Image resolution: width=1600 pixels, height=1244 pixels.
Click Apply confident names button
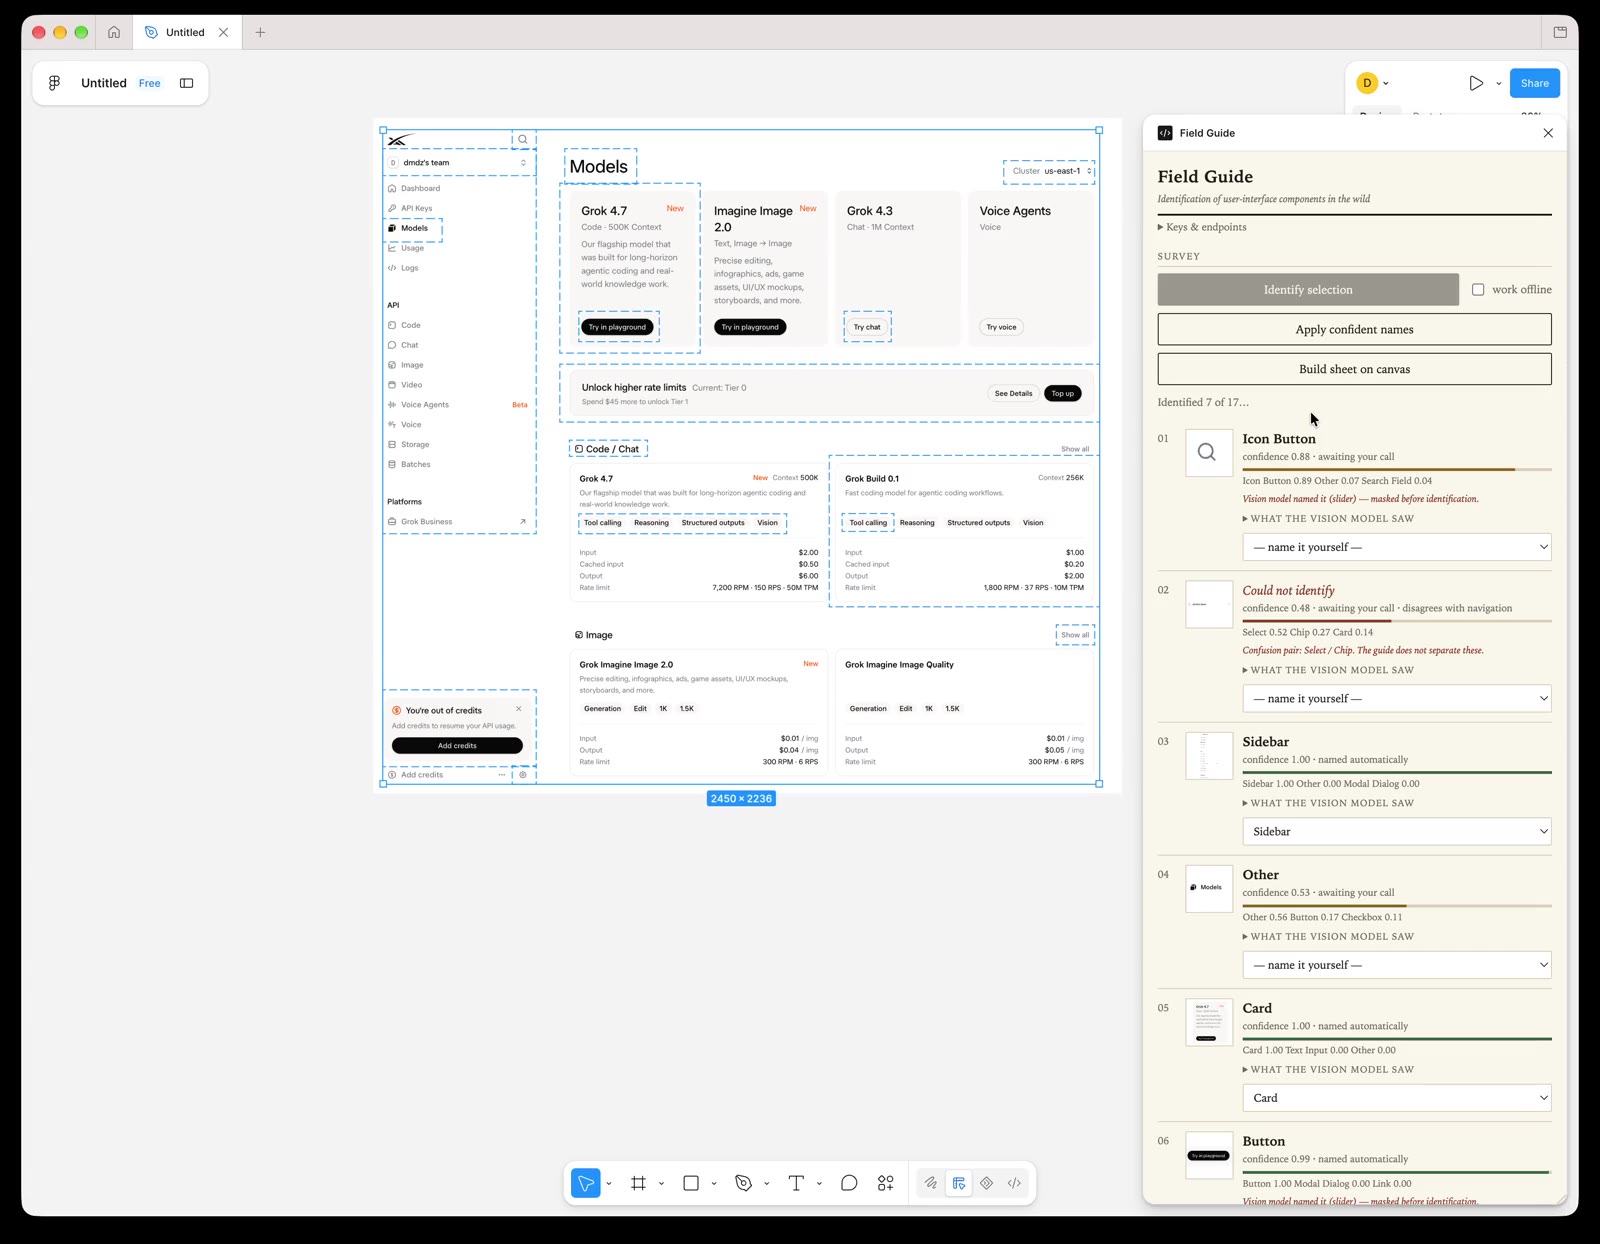[1354, 329]
